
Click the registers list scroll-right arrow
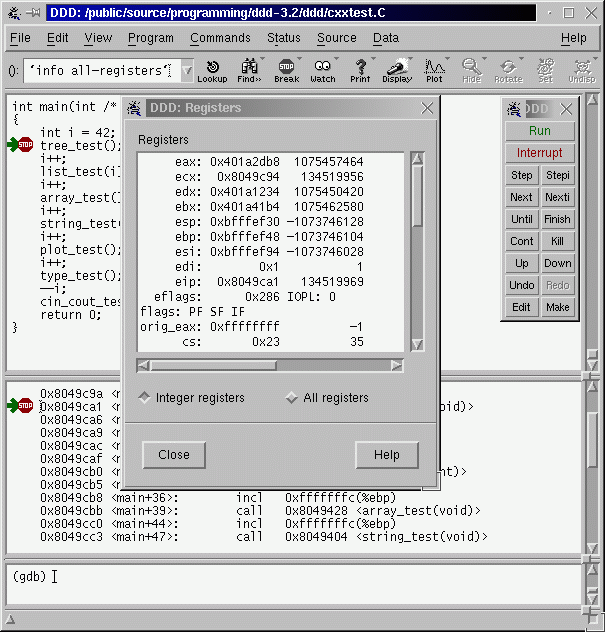pos(397,366)
